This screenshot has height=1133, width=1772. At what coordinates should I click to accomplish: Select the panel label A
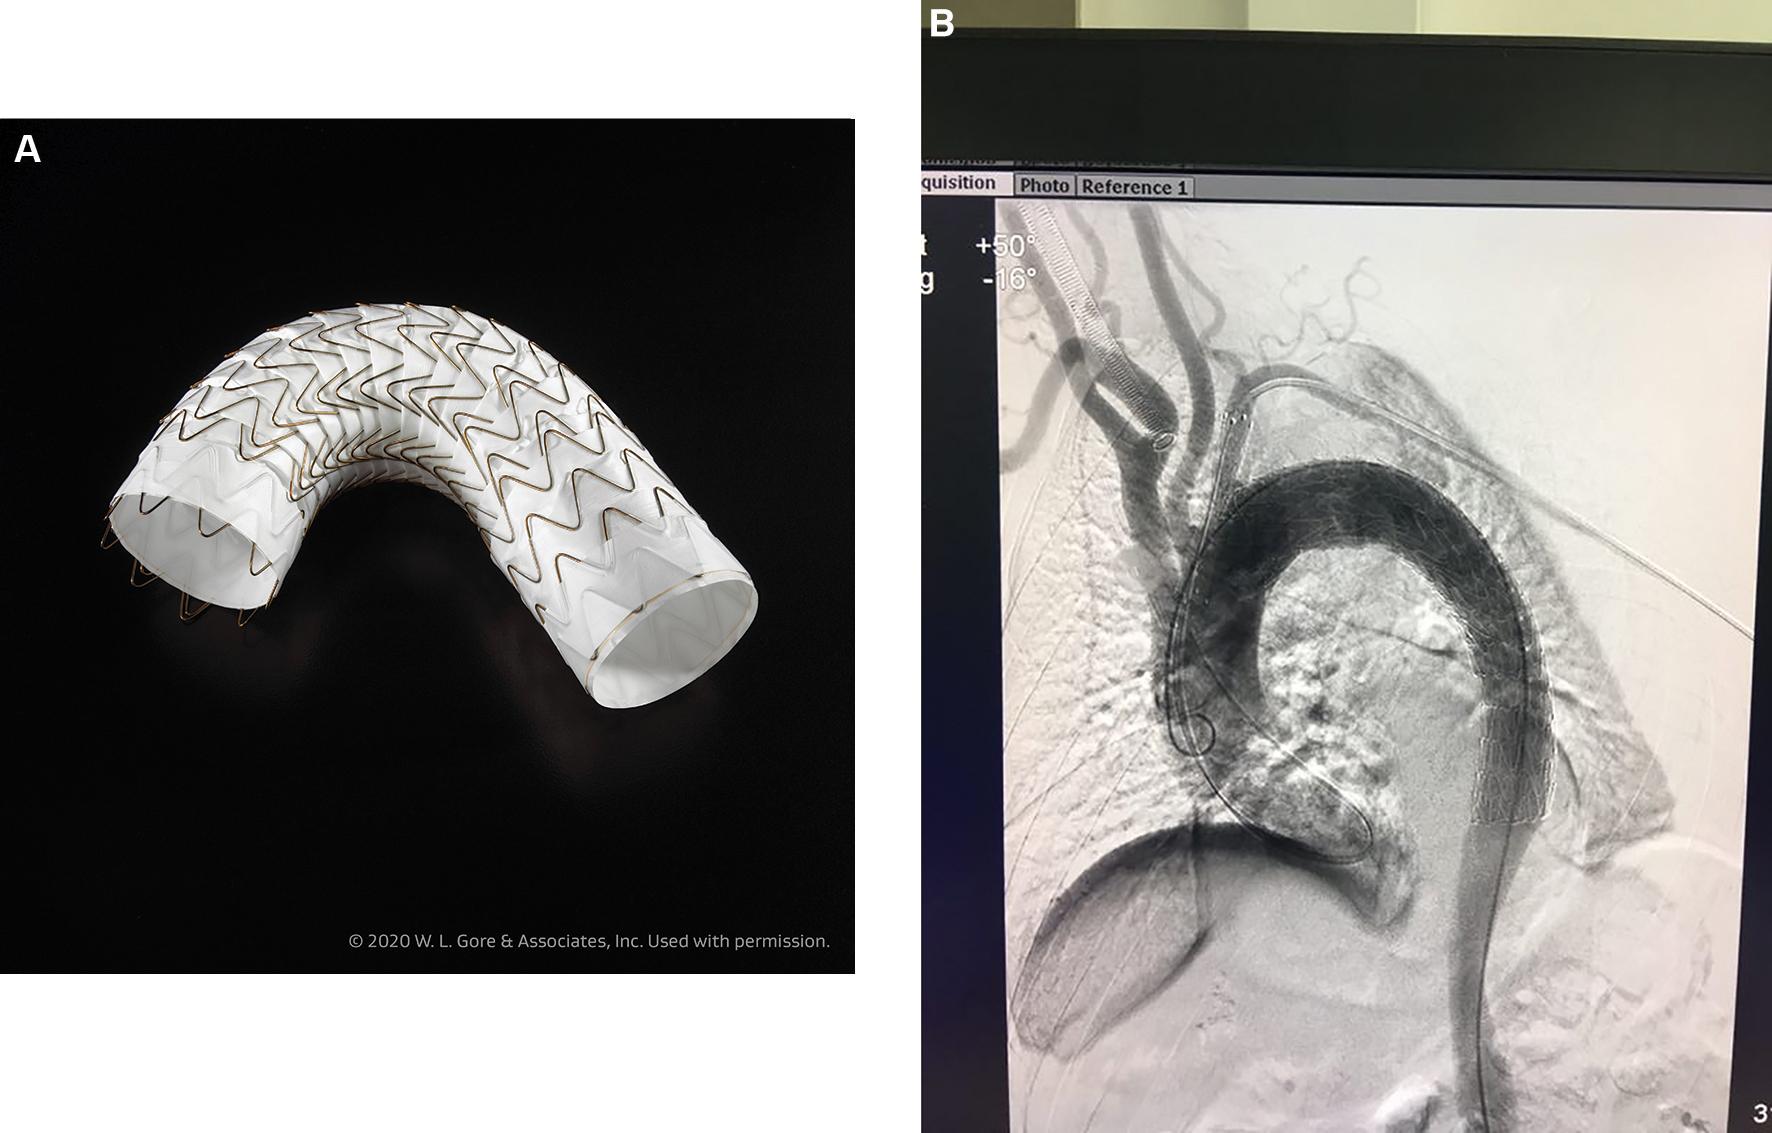tap(26, 150)
